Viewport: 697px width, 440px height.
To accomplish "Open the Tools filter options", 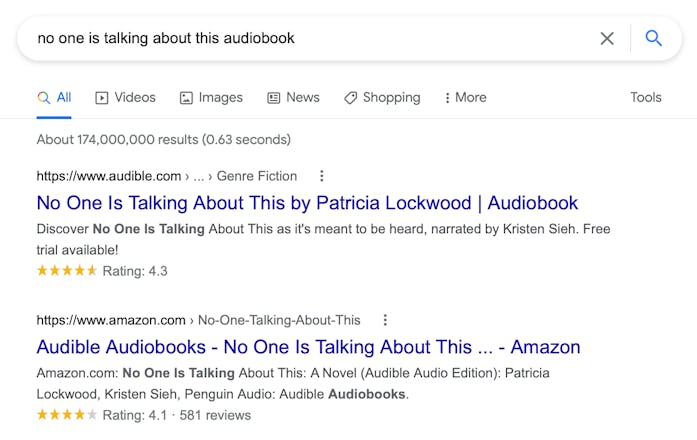I will pyautogui.click(x=645, y=98).
